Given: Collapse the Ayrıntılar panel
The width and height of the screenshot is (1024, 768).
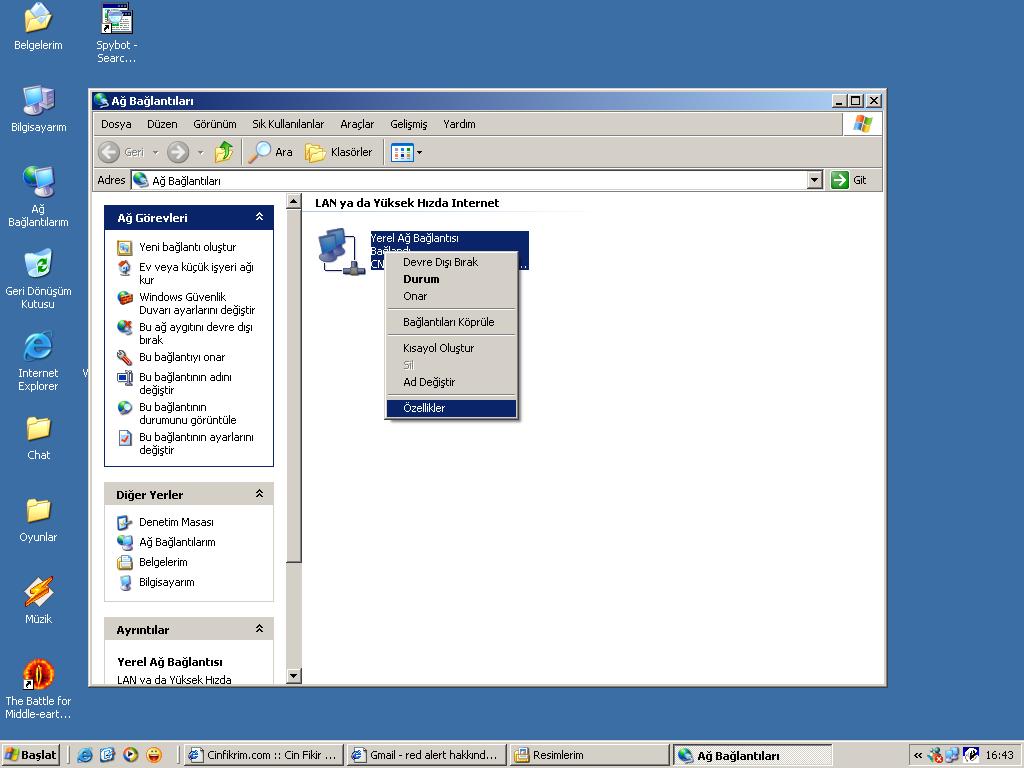Looking at the screenshot, I should click(259, 628).
